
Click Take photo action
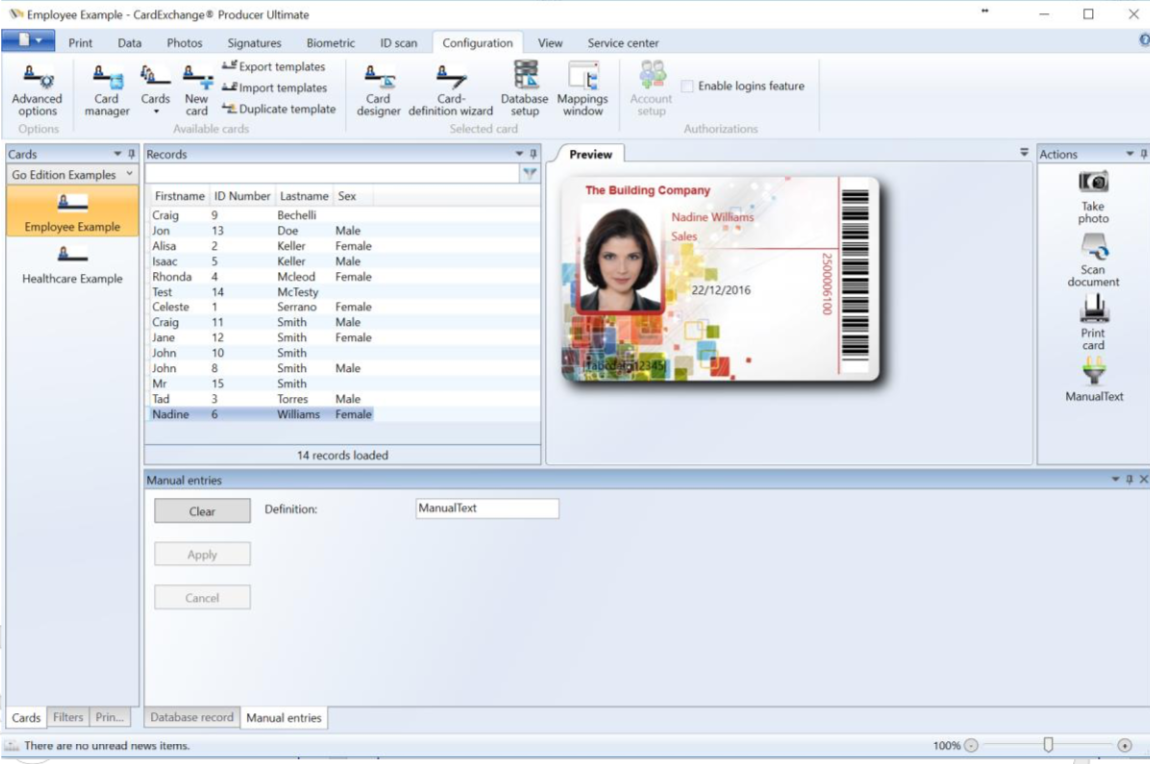click(1093, 196)
